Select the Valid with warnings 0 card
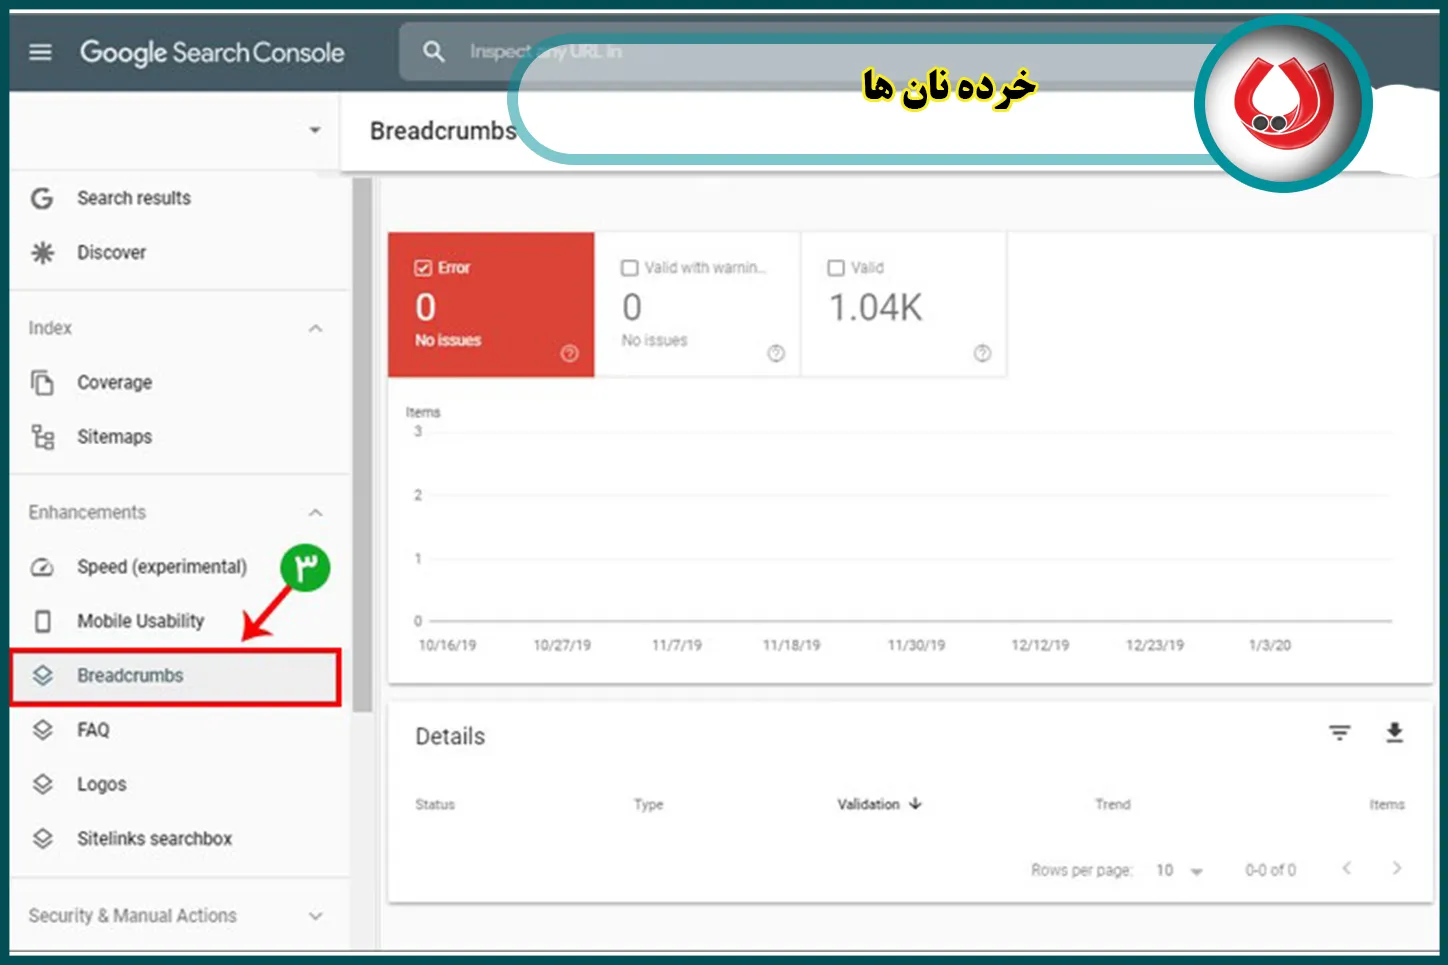Image resolution: width=1448 pixels, height=965 pixels. 698,305
